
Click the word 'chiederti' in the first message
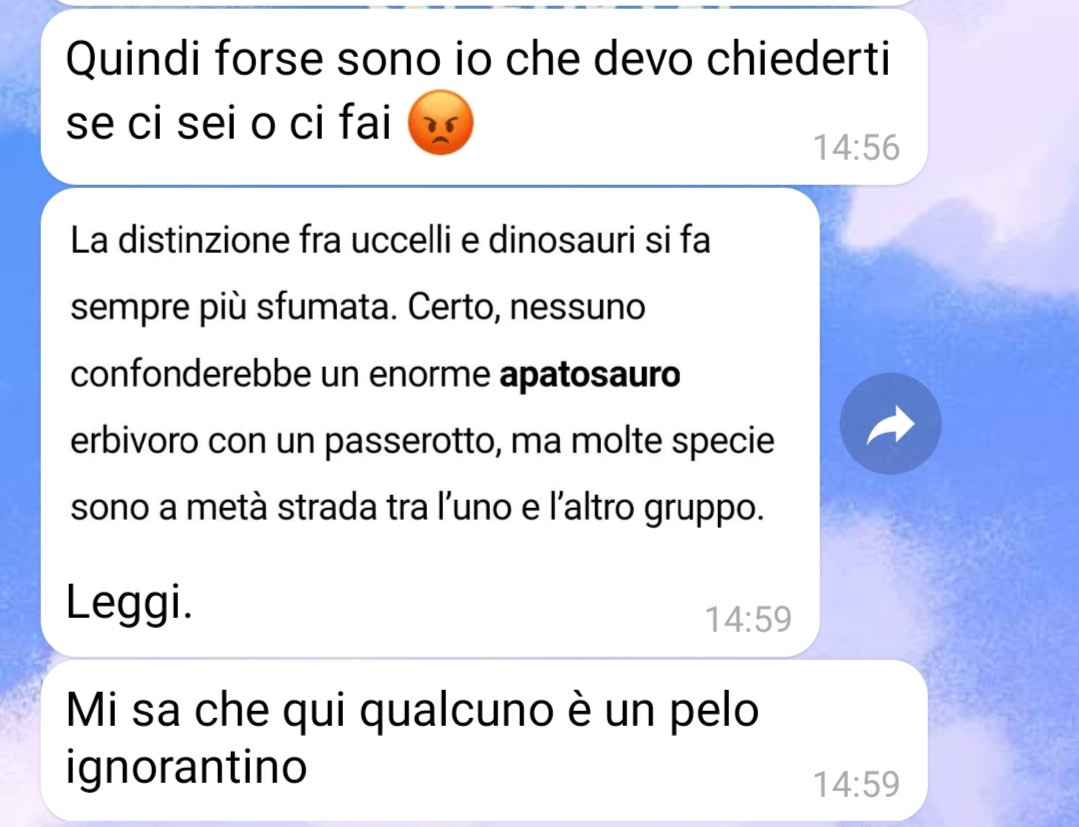coord(798,58)
